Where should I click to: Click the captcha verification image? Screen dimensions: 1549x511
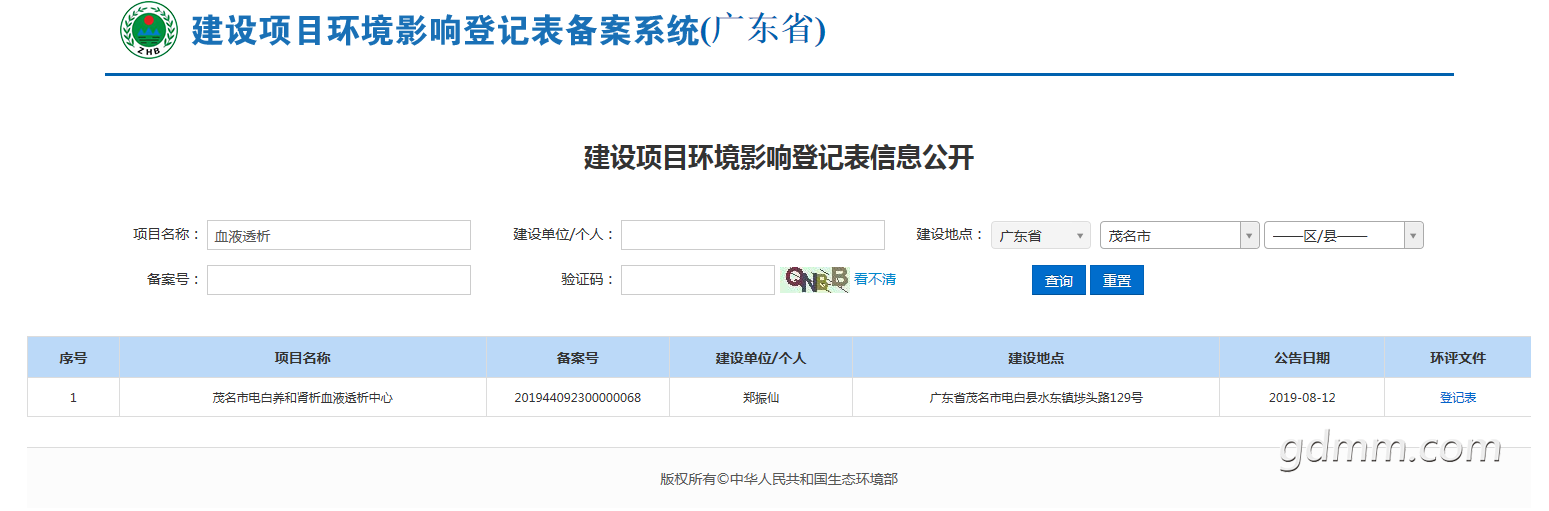coord(815,279)
